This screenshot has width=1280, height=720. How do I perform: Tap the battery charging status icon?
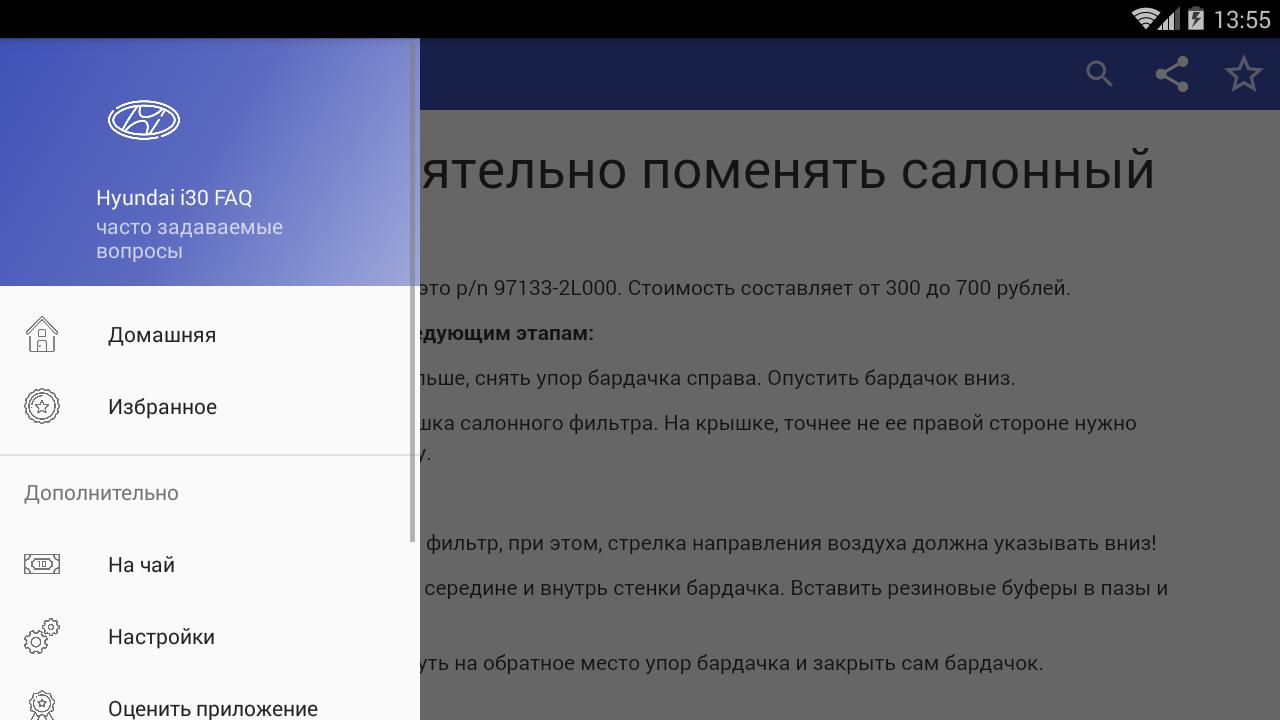click(x=1195, y=18)
